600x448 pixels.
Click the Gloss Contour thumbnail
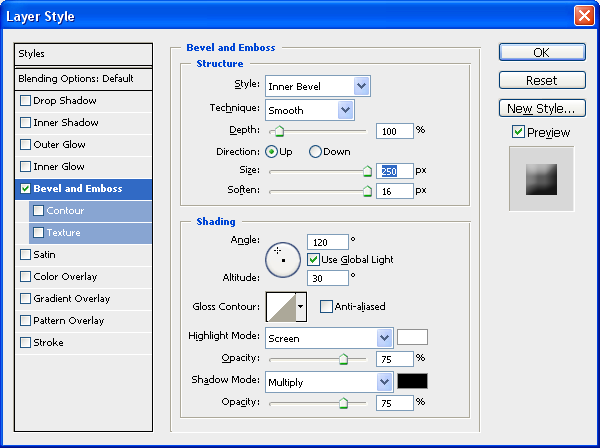(281, 306)
